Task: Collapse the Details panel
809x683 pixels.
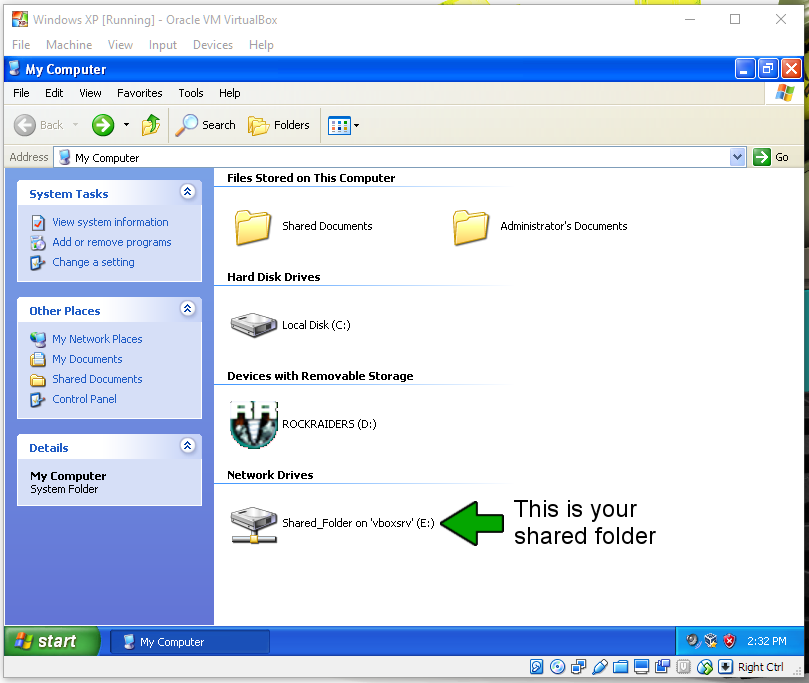Action: pos(188,446)
